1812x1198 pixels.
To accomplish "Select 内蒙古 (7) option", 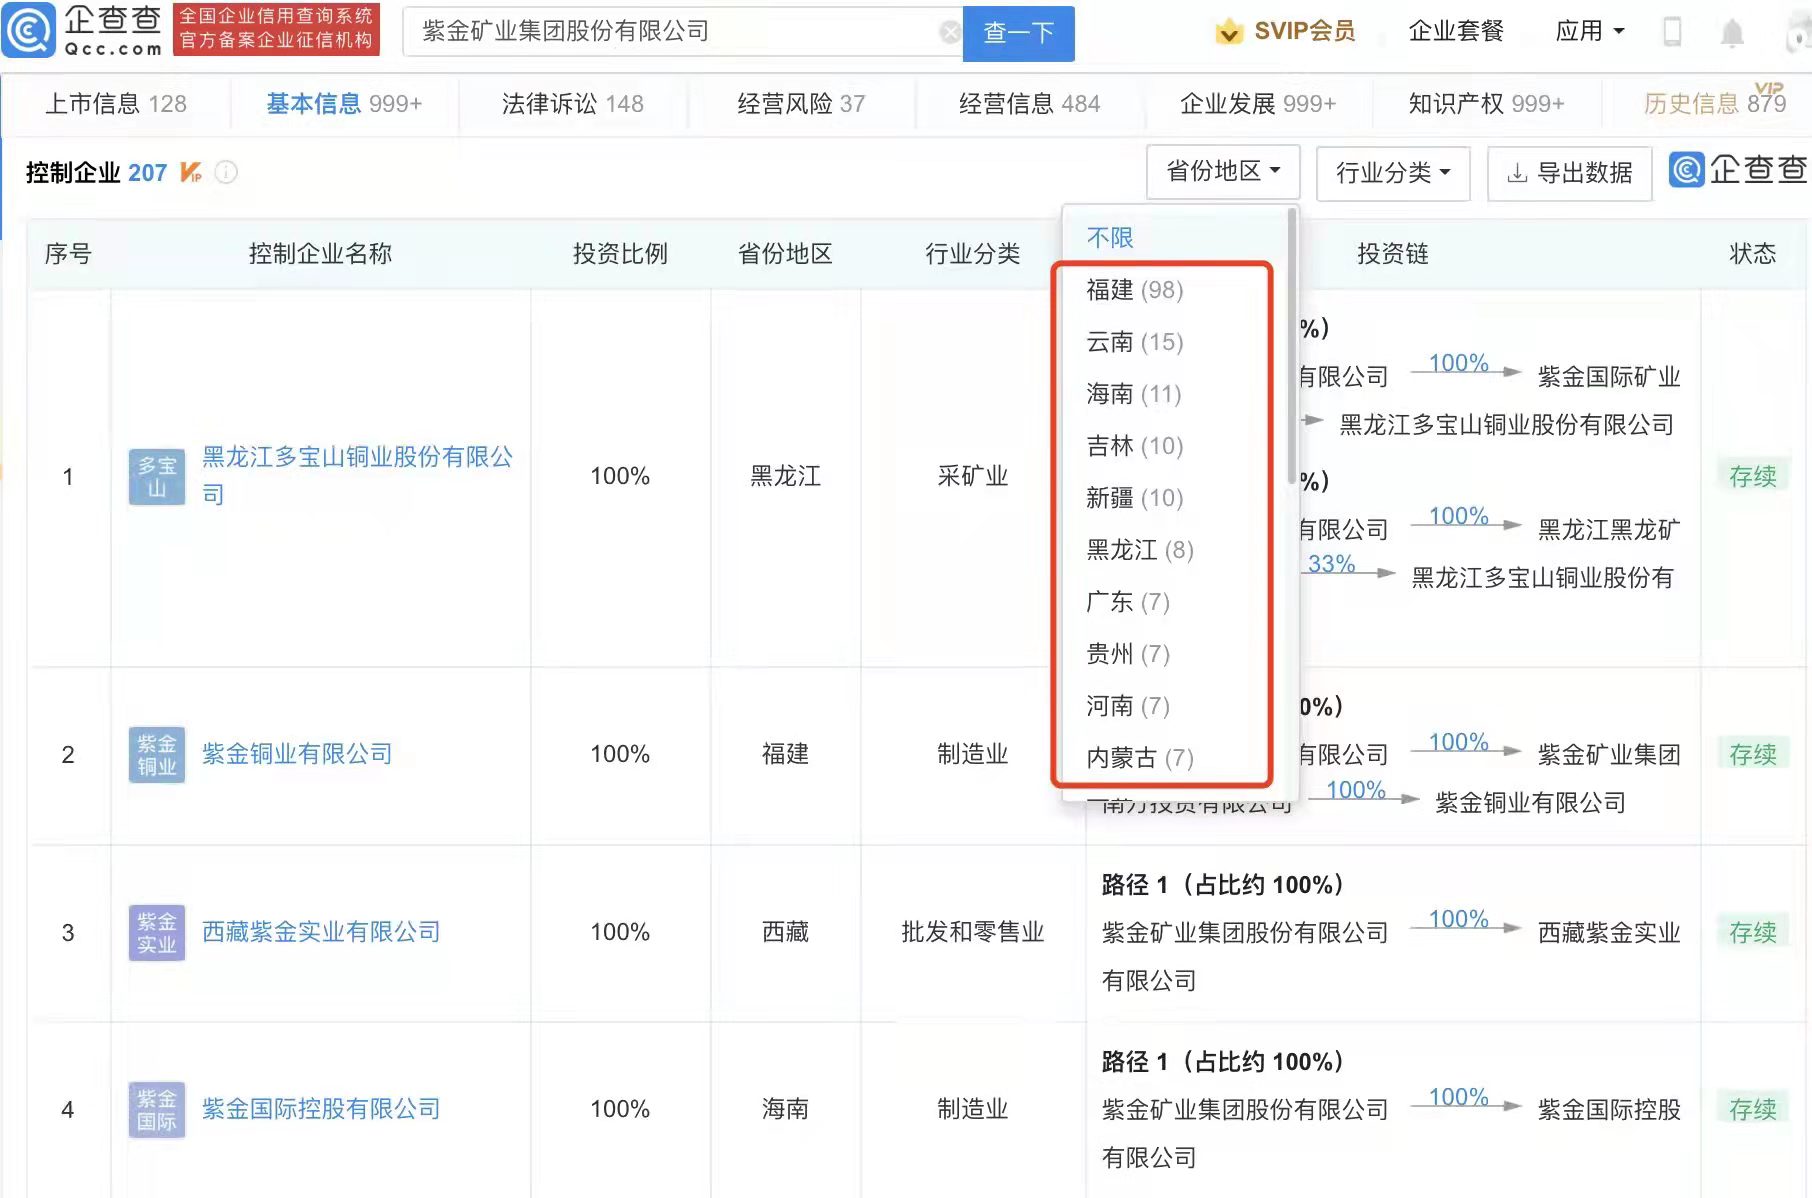I will 1140,758.
